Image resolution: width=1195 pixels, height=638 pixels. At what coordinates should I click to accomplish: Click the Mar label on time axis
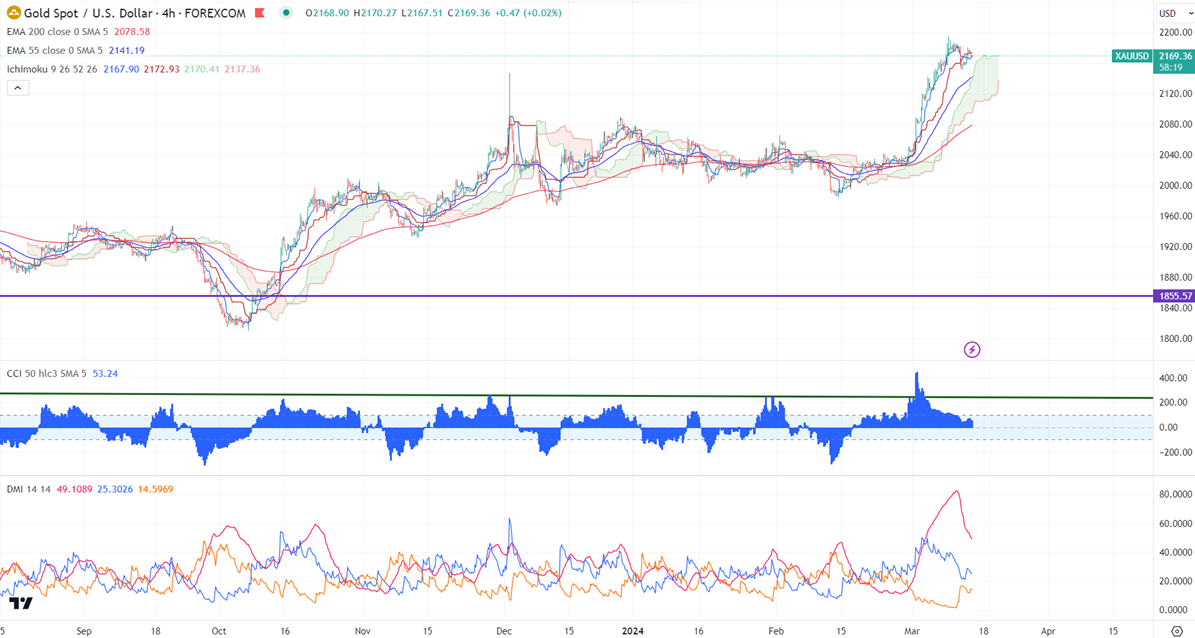coord(911,631)
